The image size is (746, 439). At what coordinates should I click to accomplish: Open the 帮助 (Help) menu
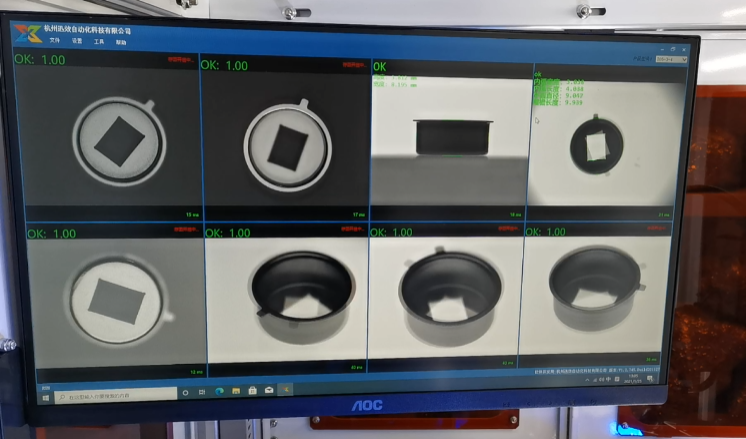coord(121,42)
